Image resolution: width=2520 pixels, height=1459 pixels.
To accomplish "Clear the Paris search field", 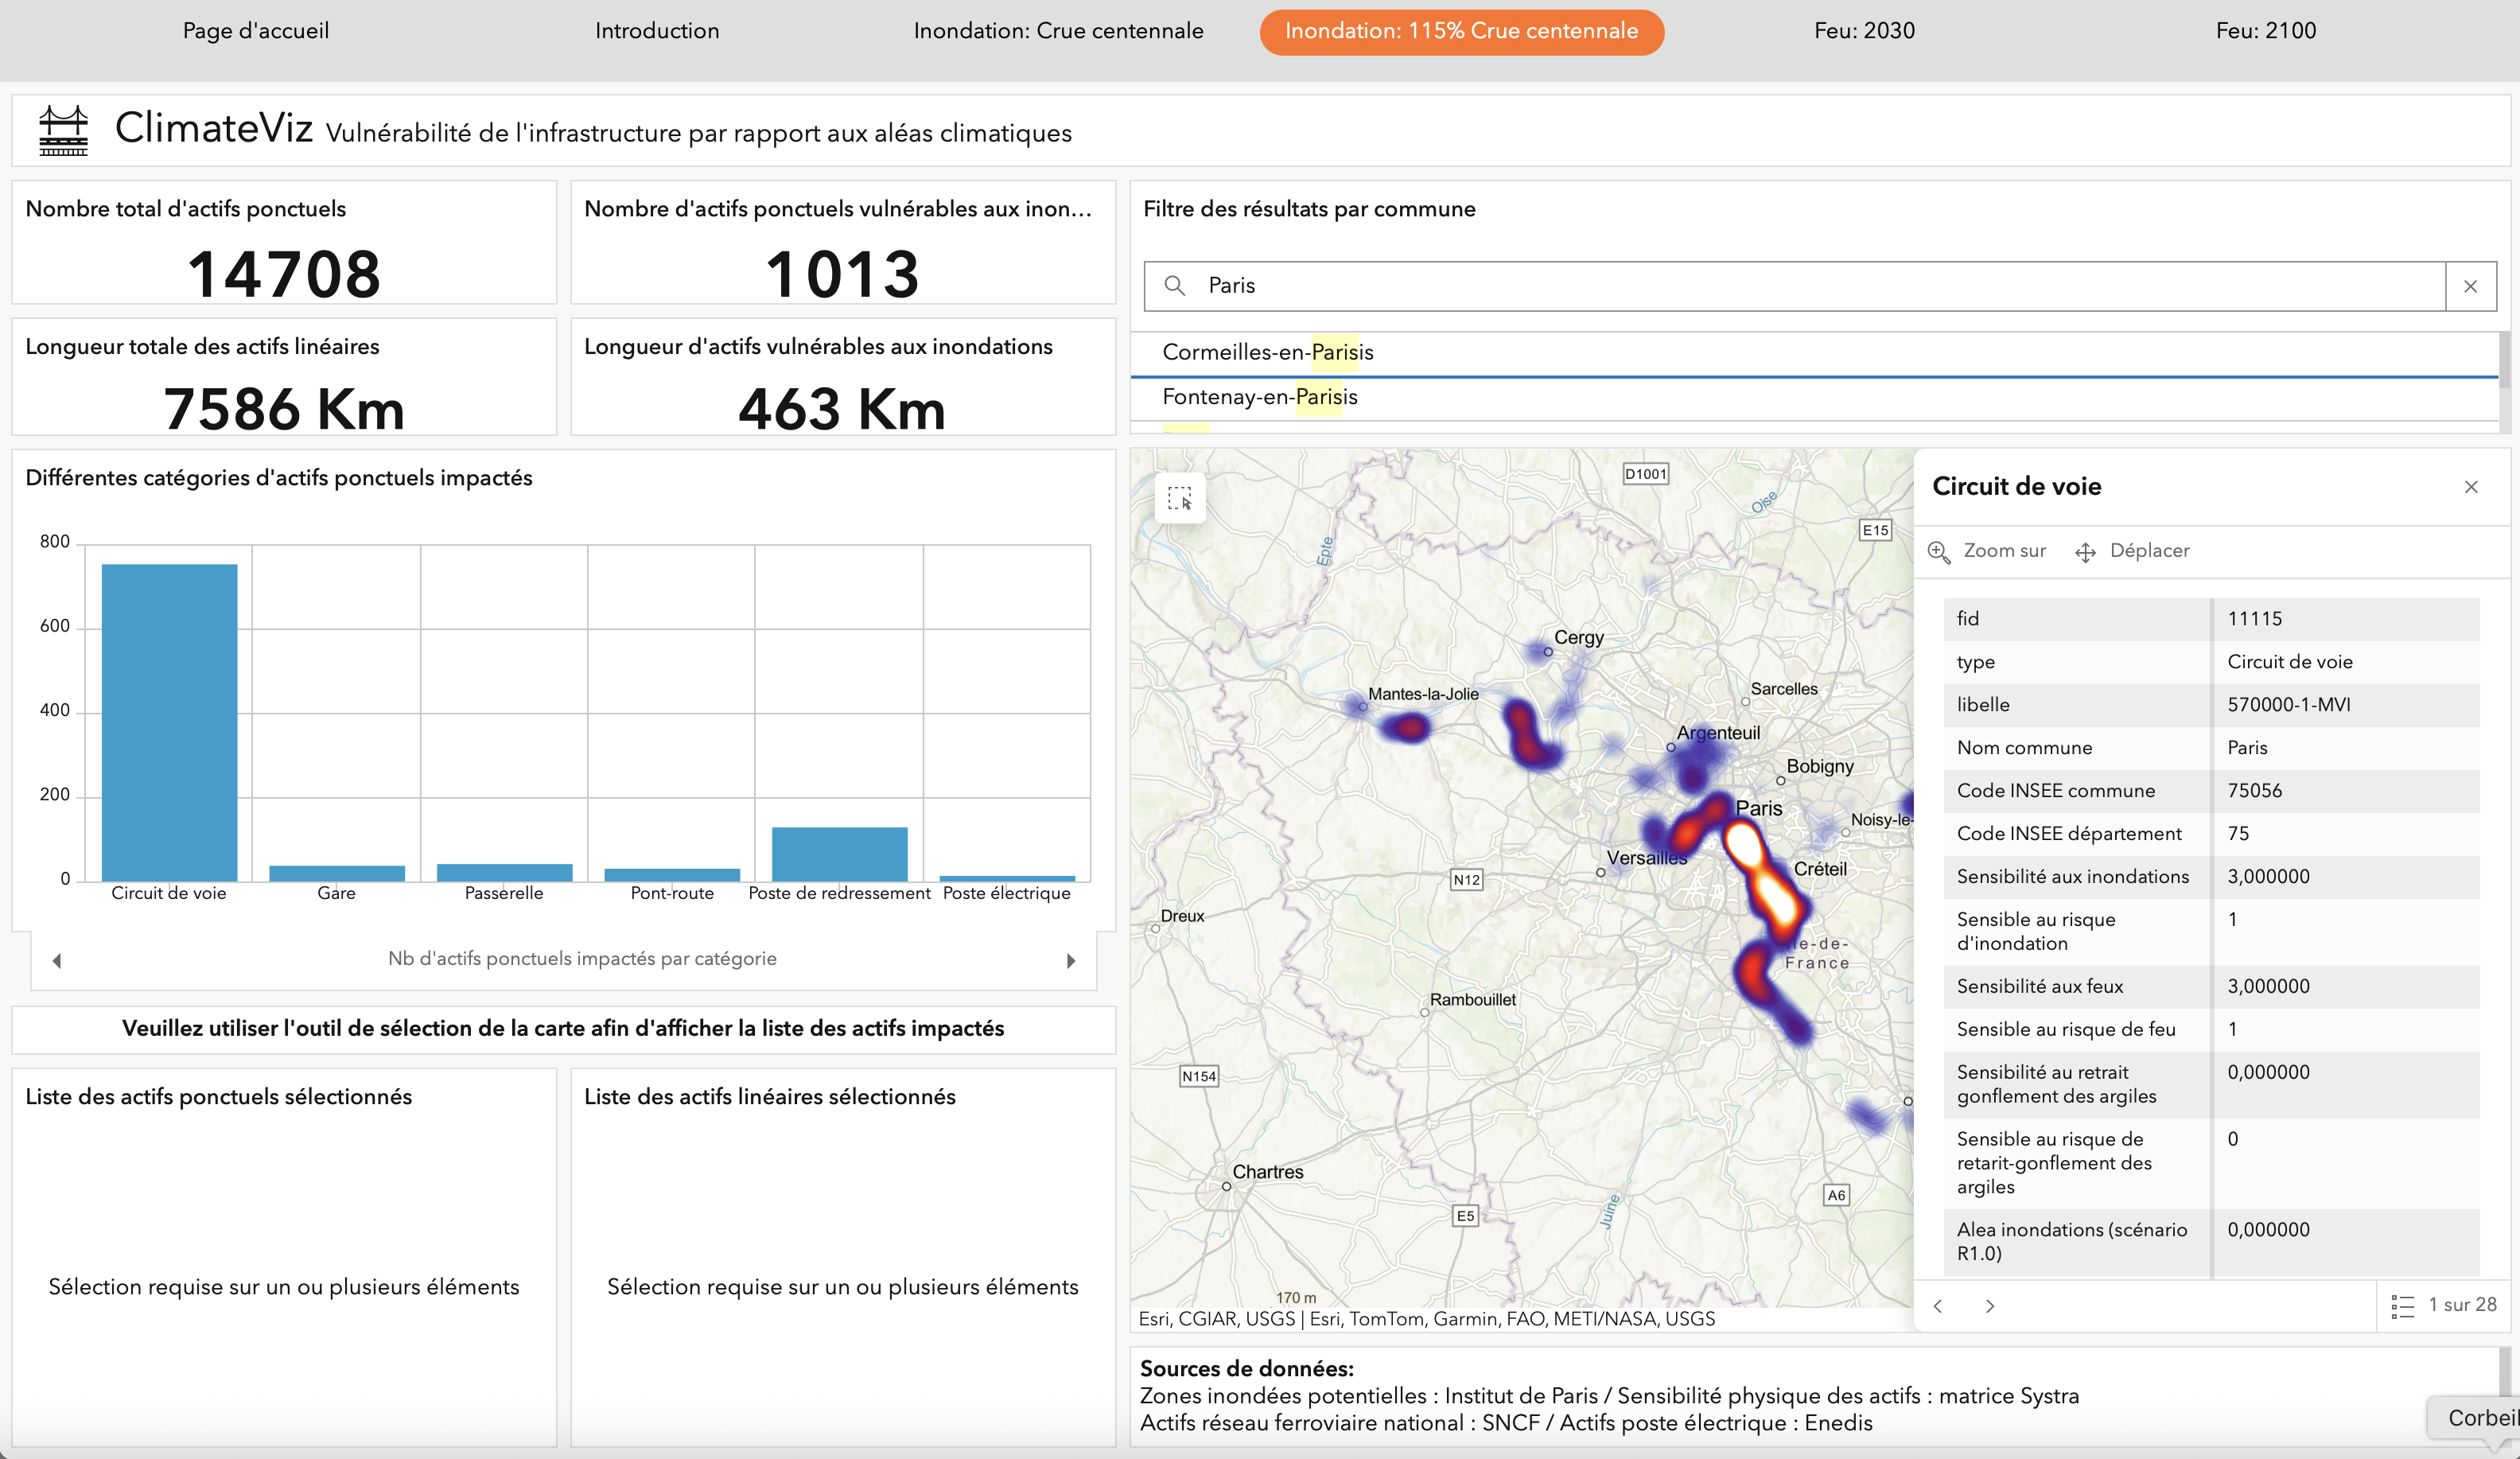I will [x=2470, y=287].
